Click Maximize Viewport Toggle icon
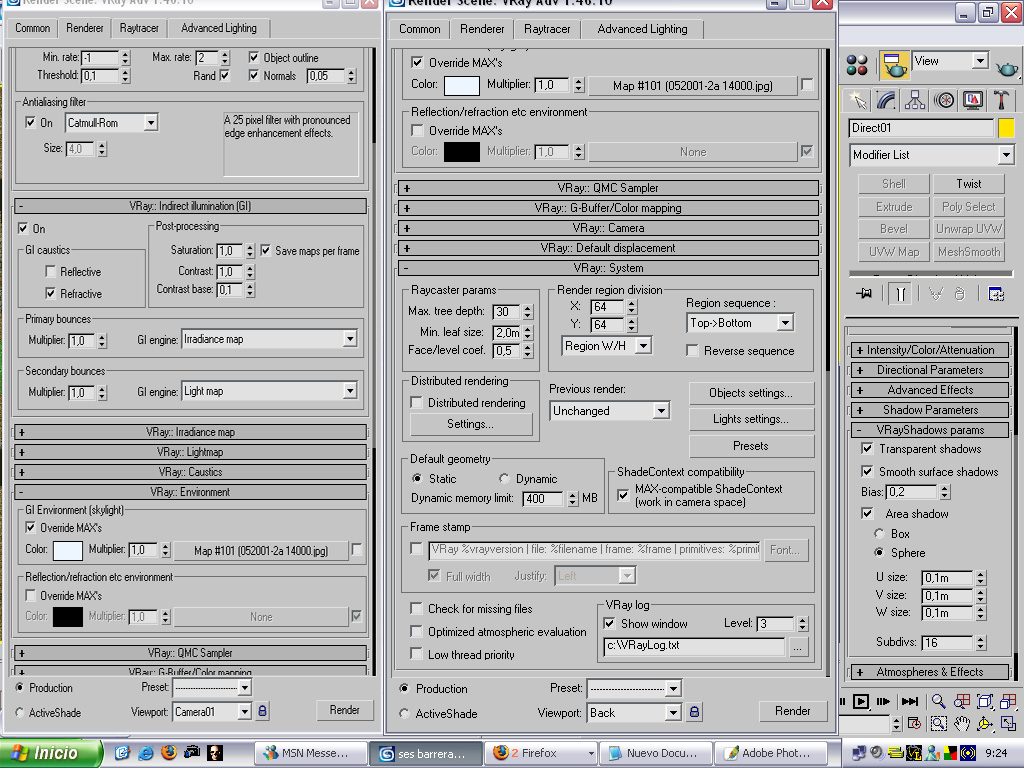1024x768 pixels. click(1008, 724)
